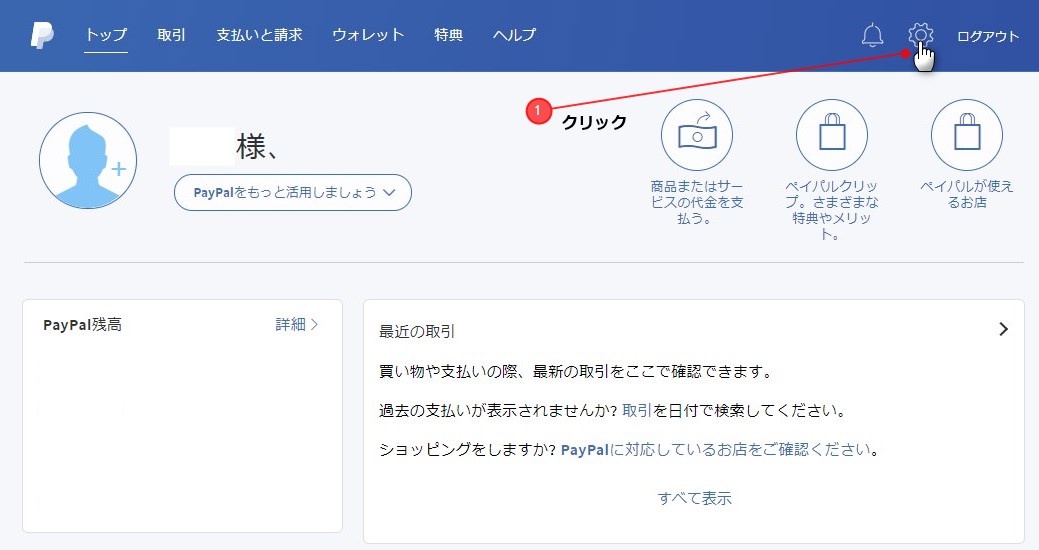Open settings via the gear icon

click(x=920, y=34)
